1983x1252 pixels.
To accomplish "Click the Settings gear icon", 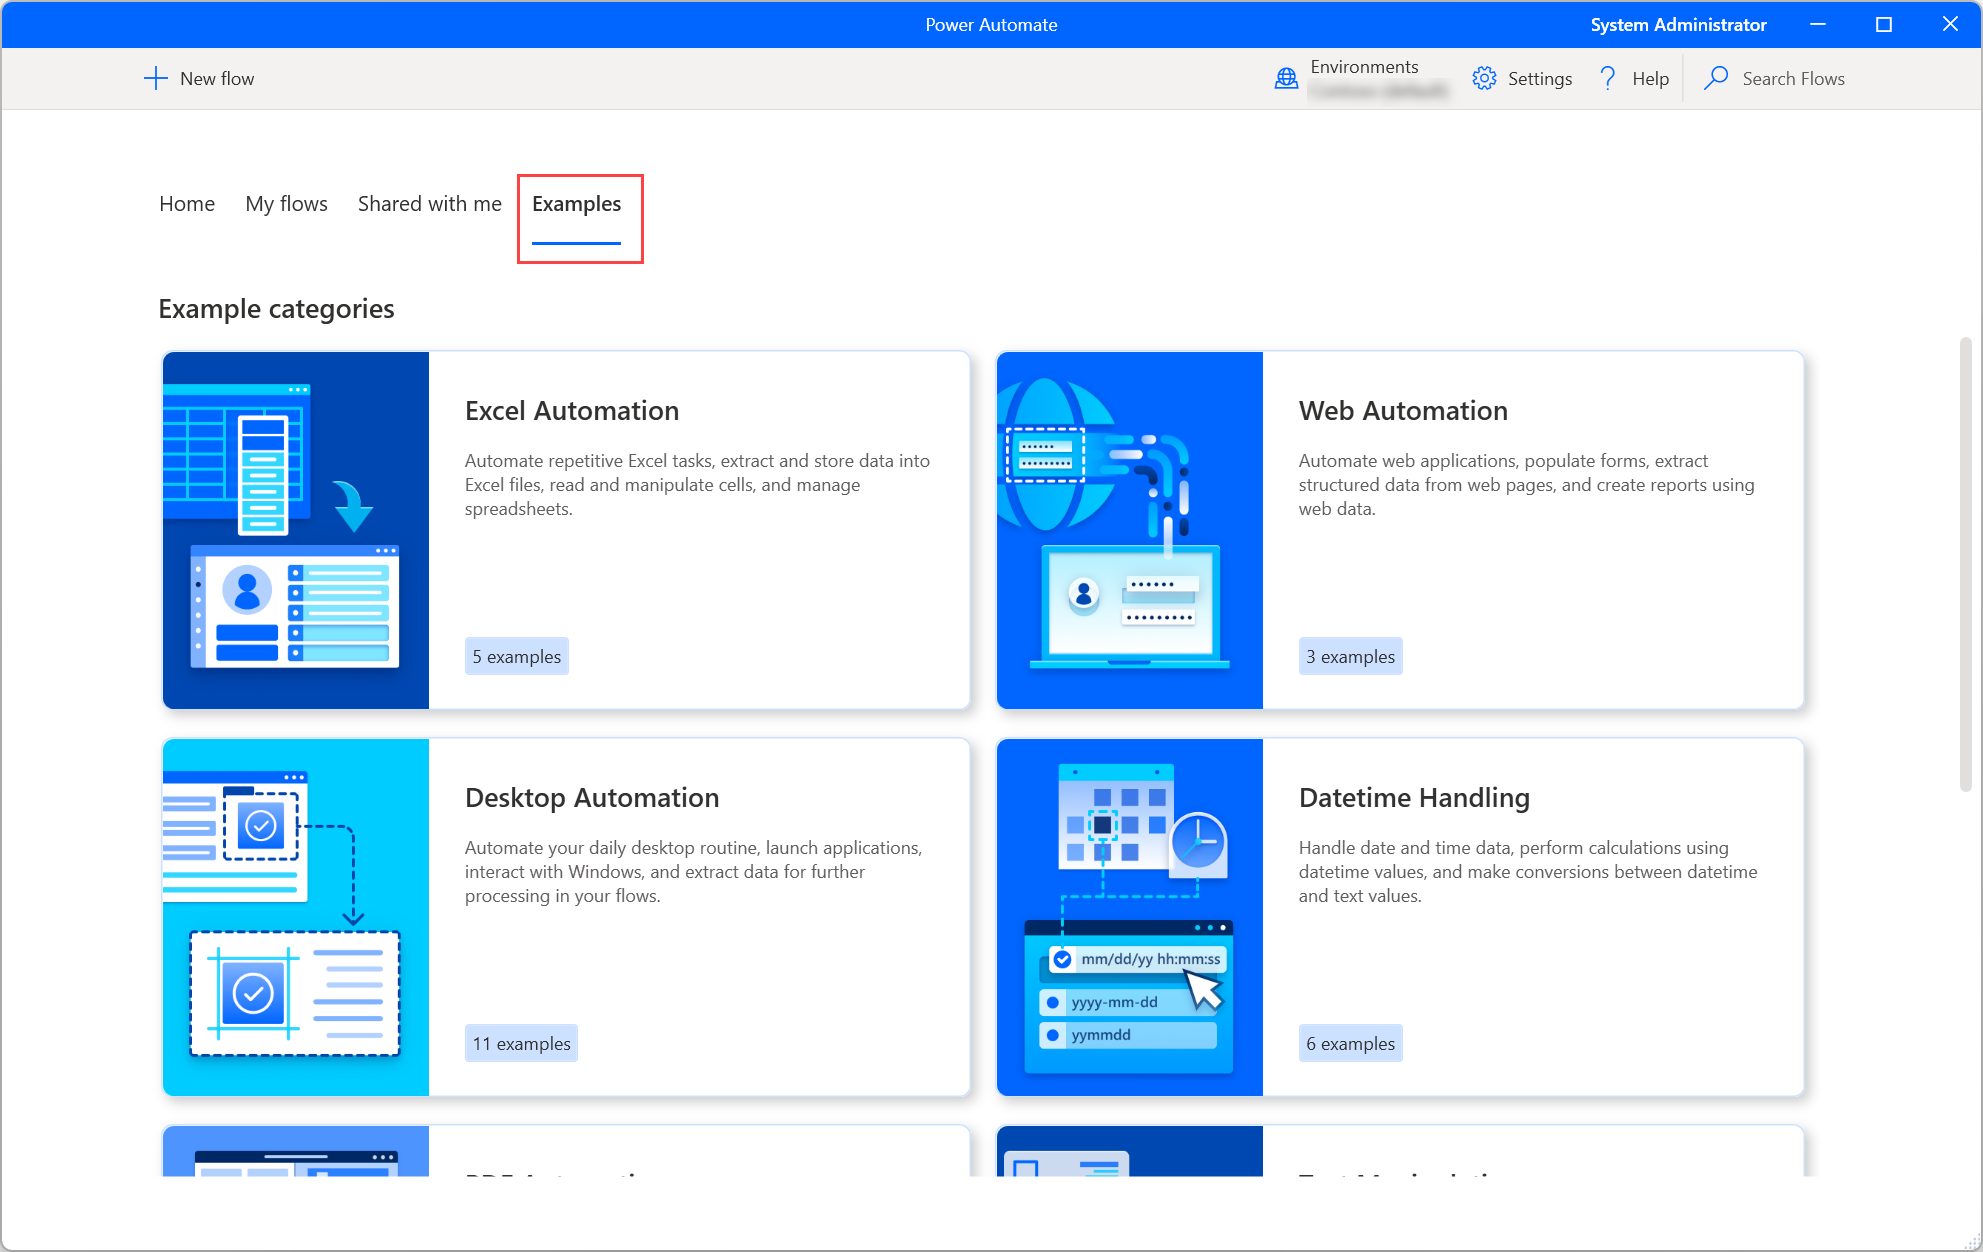I will pos(1483,78).
